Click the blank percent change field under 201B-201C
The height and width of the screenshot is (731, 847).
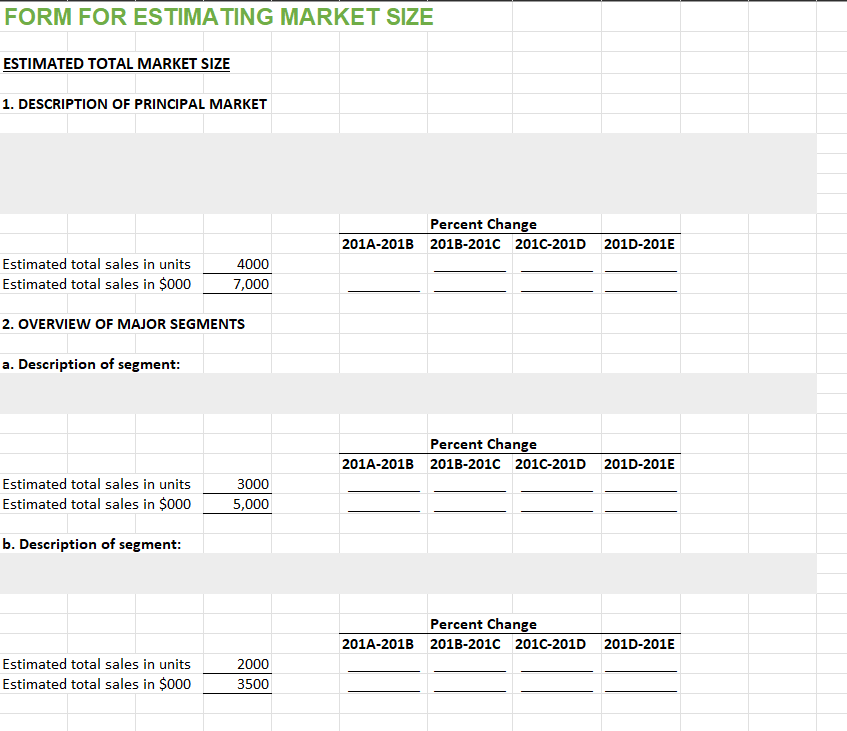click(x=466, y=264)
